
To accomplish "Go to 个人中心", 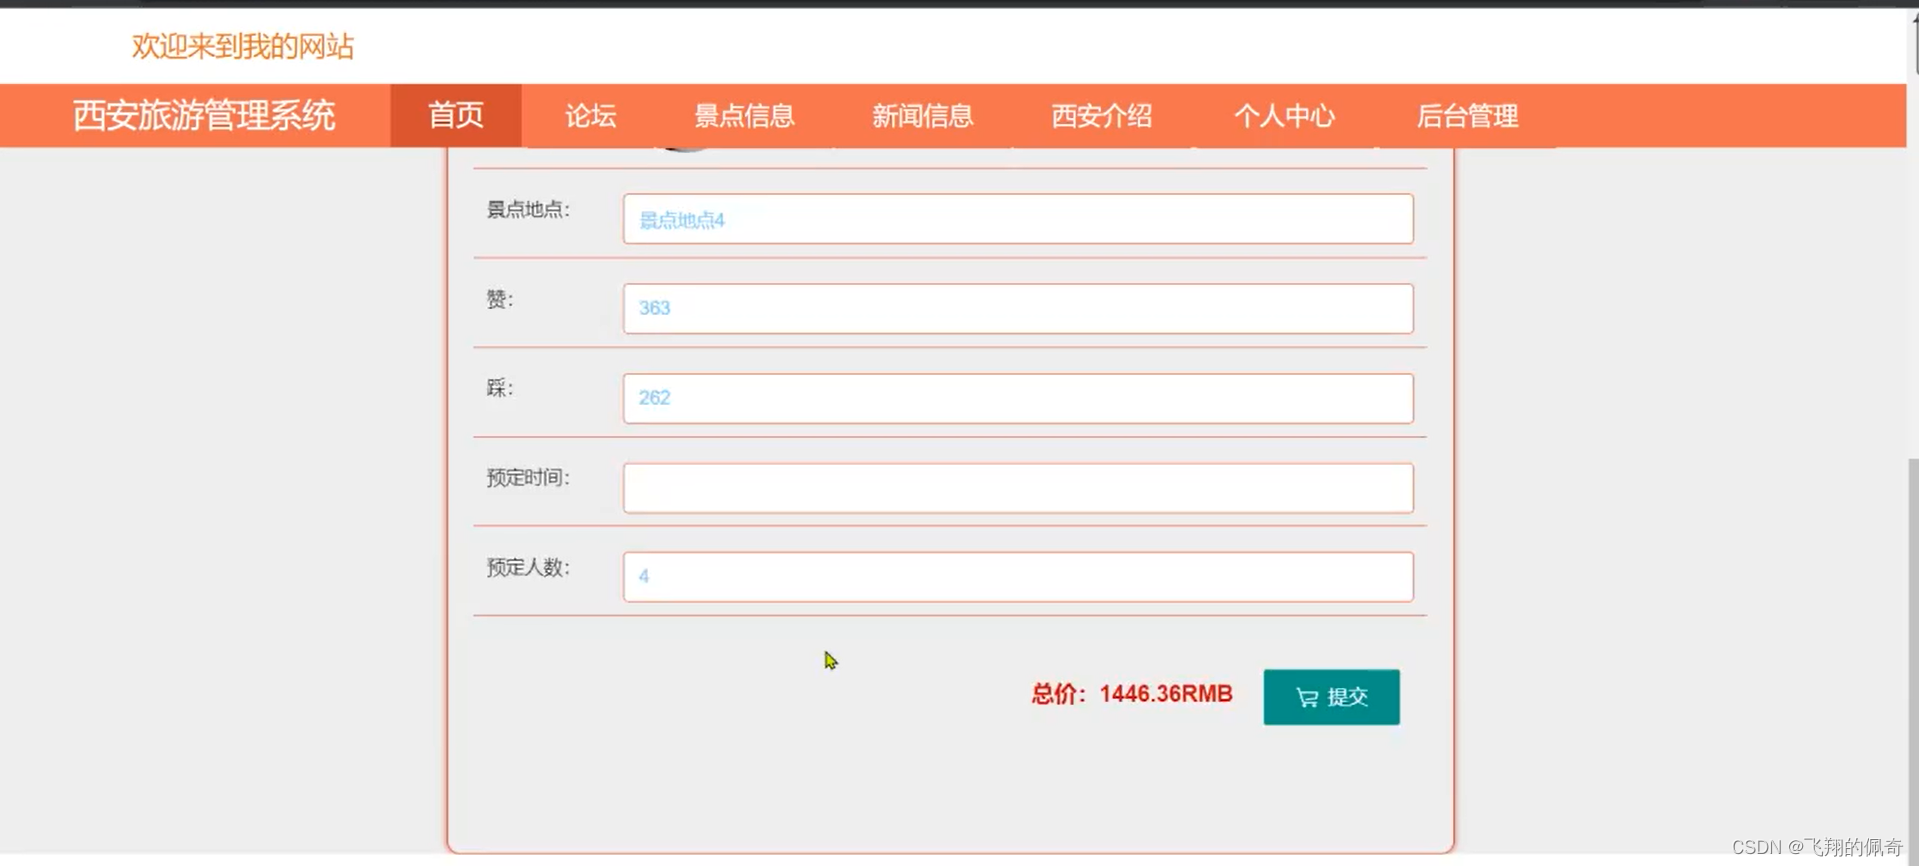I will click(1284, 115).
